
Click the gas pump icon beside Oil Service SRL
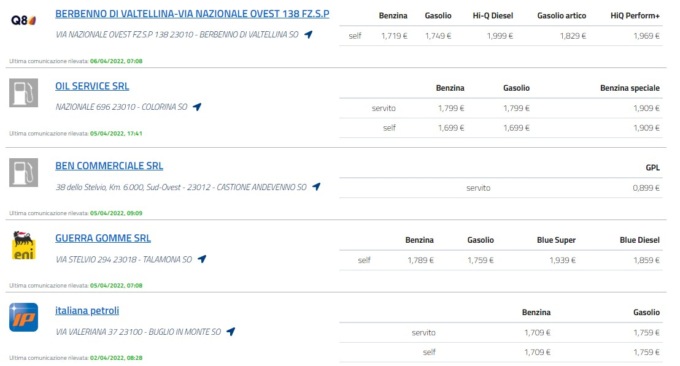[x=23, y=92]
